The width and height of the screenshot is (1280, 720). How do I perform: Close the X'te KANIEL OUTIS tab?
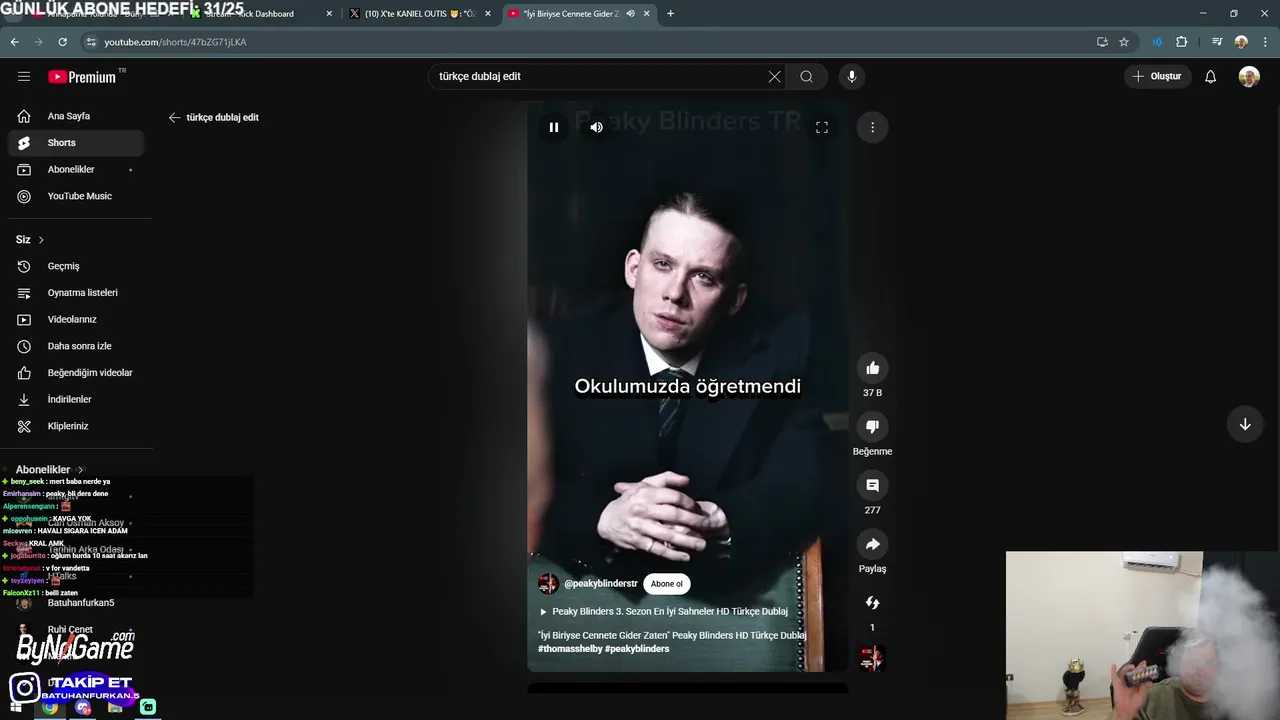[488, 14]
